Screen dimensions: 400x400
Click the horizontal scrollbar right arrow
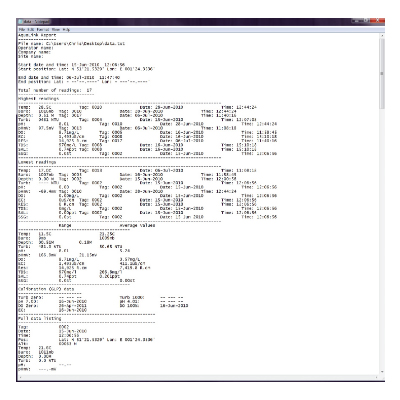pyautogui.click(x=377, y=378)
